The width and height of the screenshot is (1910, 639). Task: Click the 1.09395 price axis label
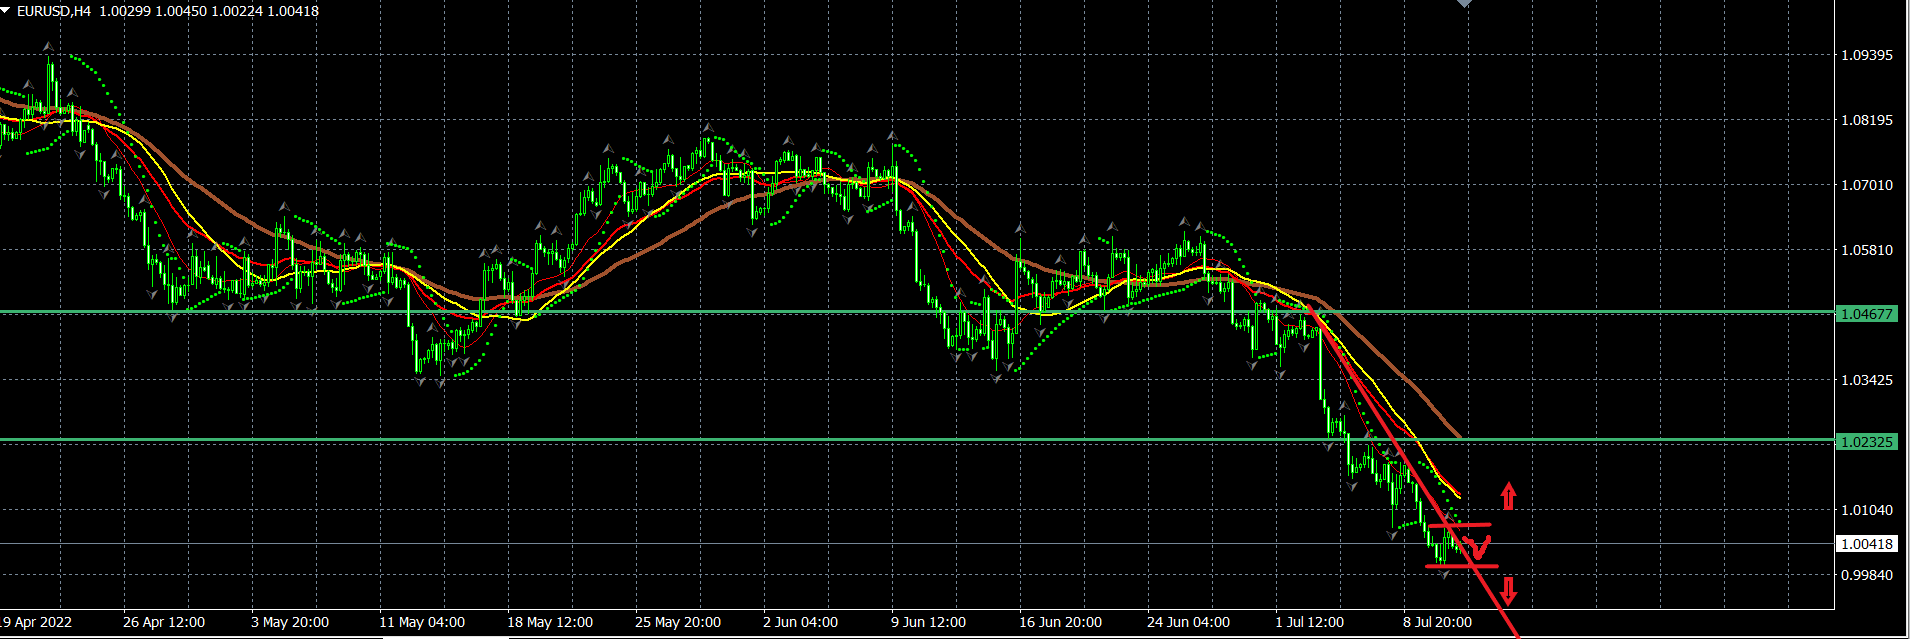(1867, 55)
